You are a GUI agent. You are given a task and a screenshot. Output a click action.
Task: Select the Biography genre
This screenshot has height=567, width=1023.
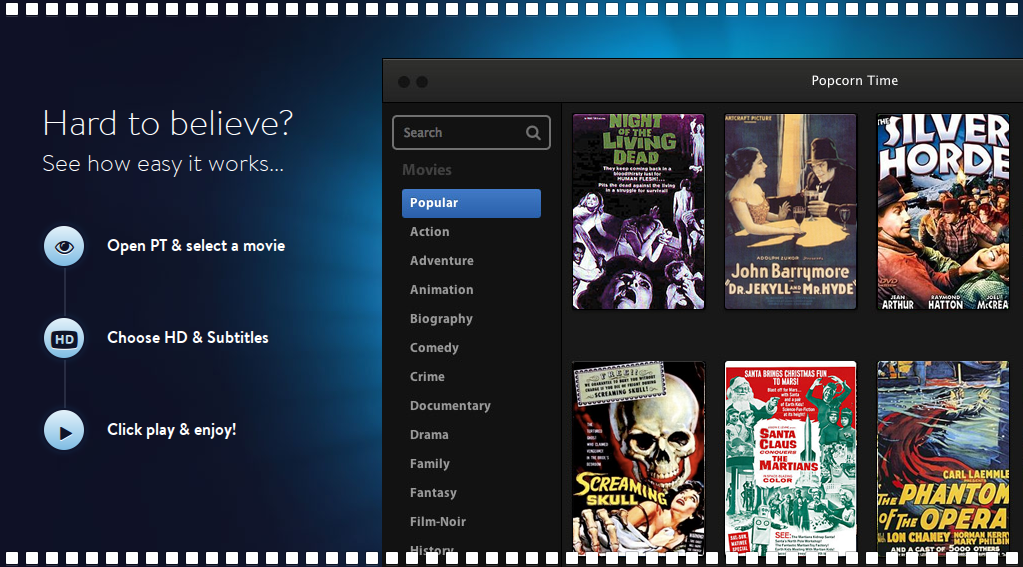(x=441, y=319)
